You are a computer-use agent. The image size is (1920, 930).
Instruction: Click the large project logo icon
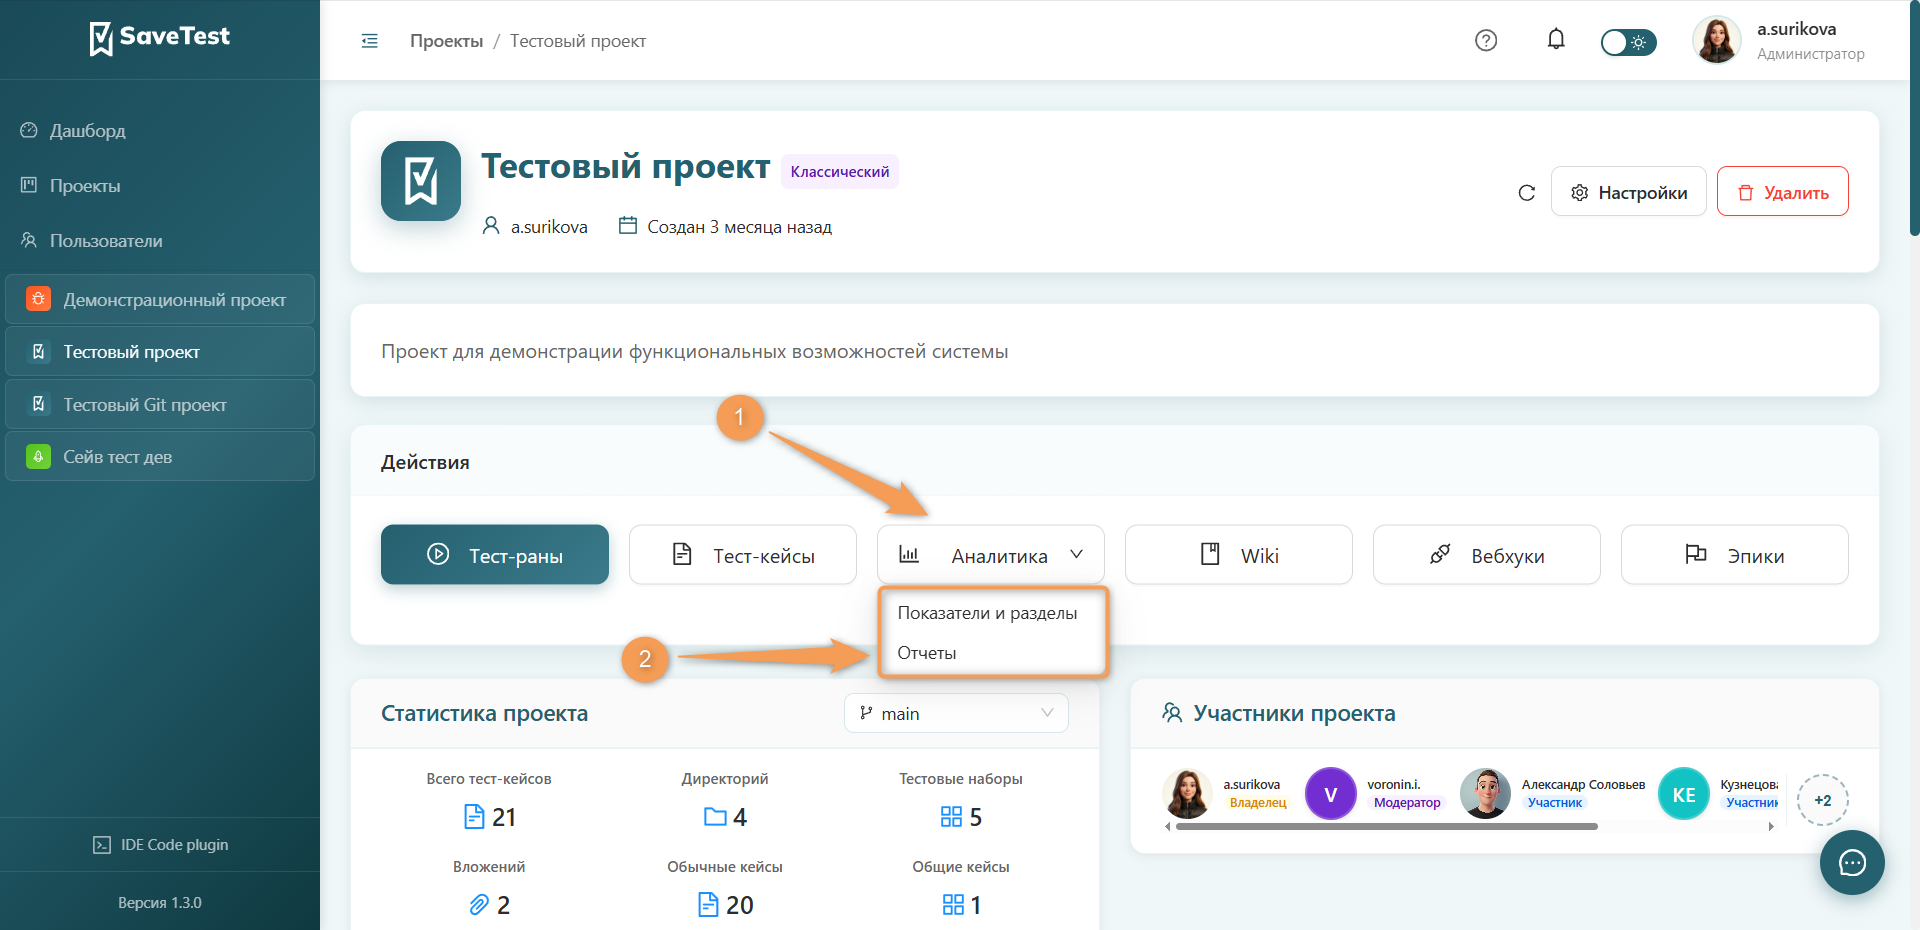coord(421,181)
